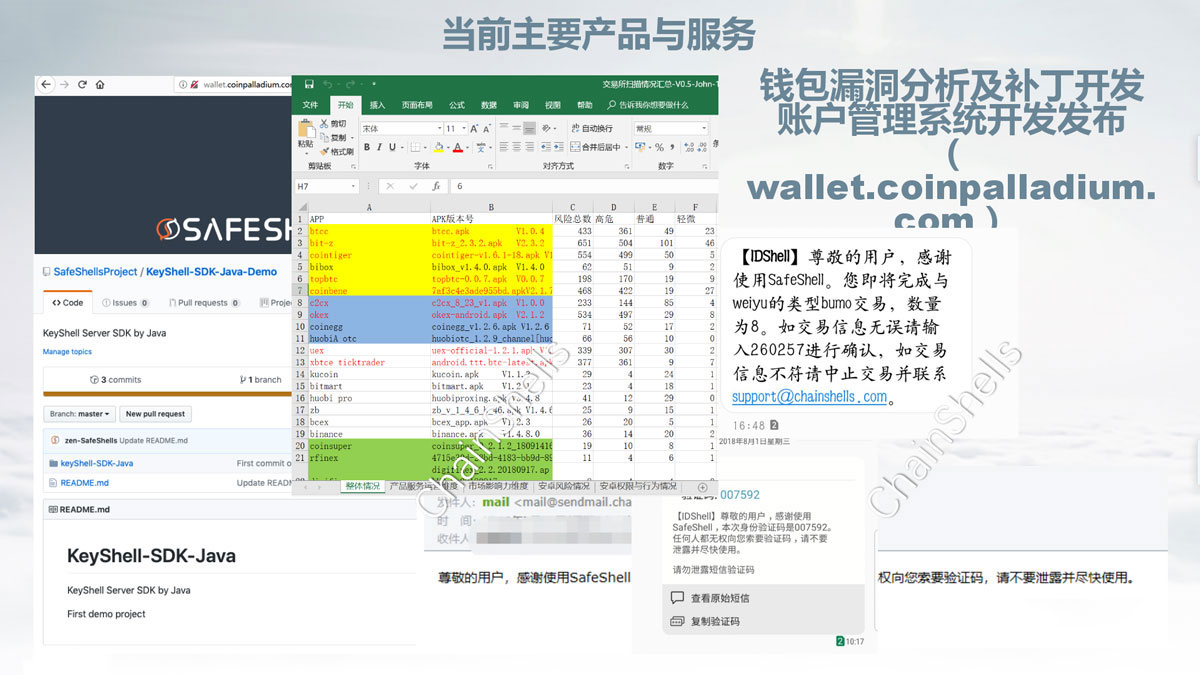Open the KeyShell-SDK-Java-Demo repository link
This screenshot has height=675, width=1200.
(x=211, y=271)
